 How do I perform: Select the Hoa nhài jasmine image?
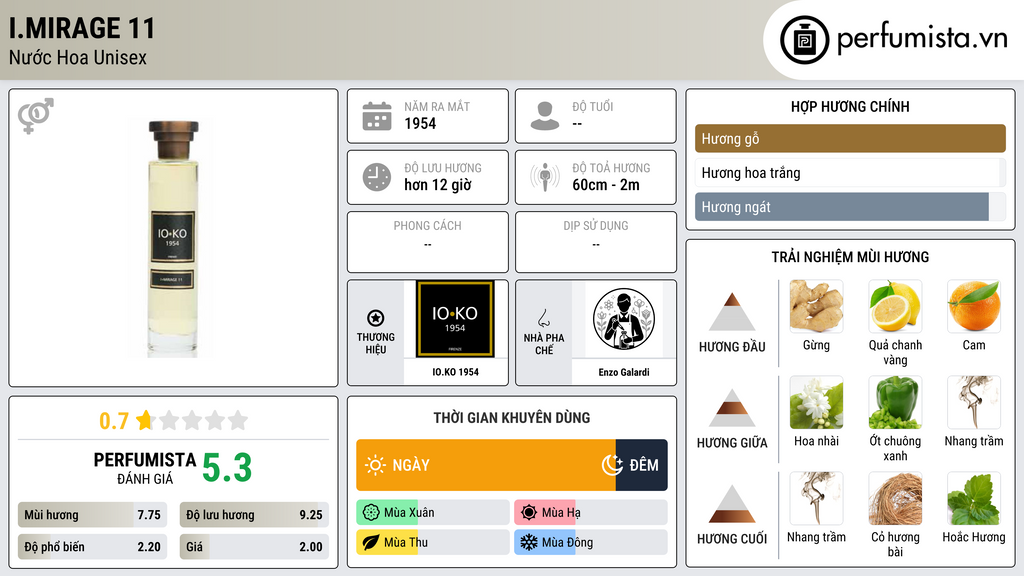pos(816,402)
